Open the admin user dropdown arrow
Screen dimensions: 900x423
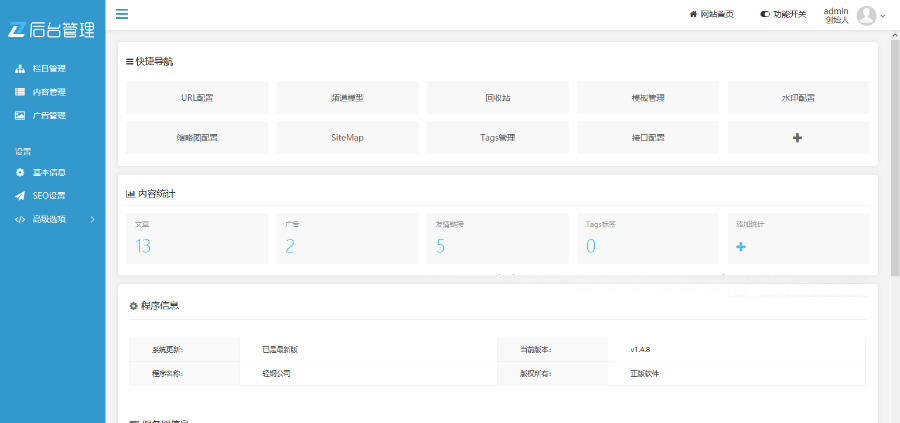[883, 16]
